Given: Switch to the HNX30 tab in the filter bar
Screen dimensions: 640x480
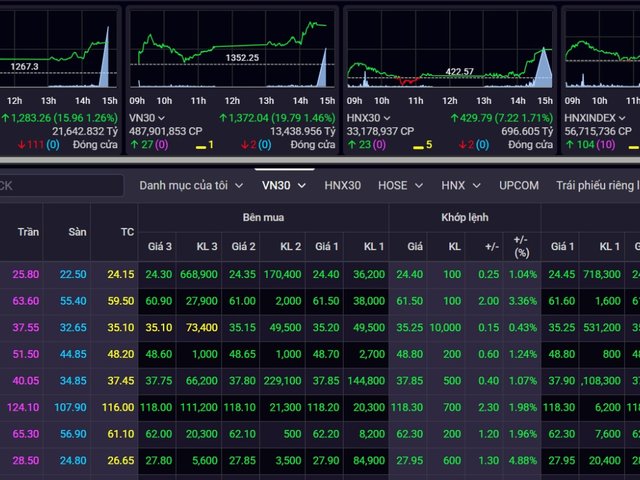Looking at the screenshot, I should pos(343,185).
